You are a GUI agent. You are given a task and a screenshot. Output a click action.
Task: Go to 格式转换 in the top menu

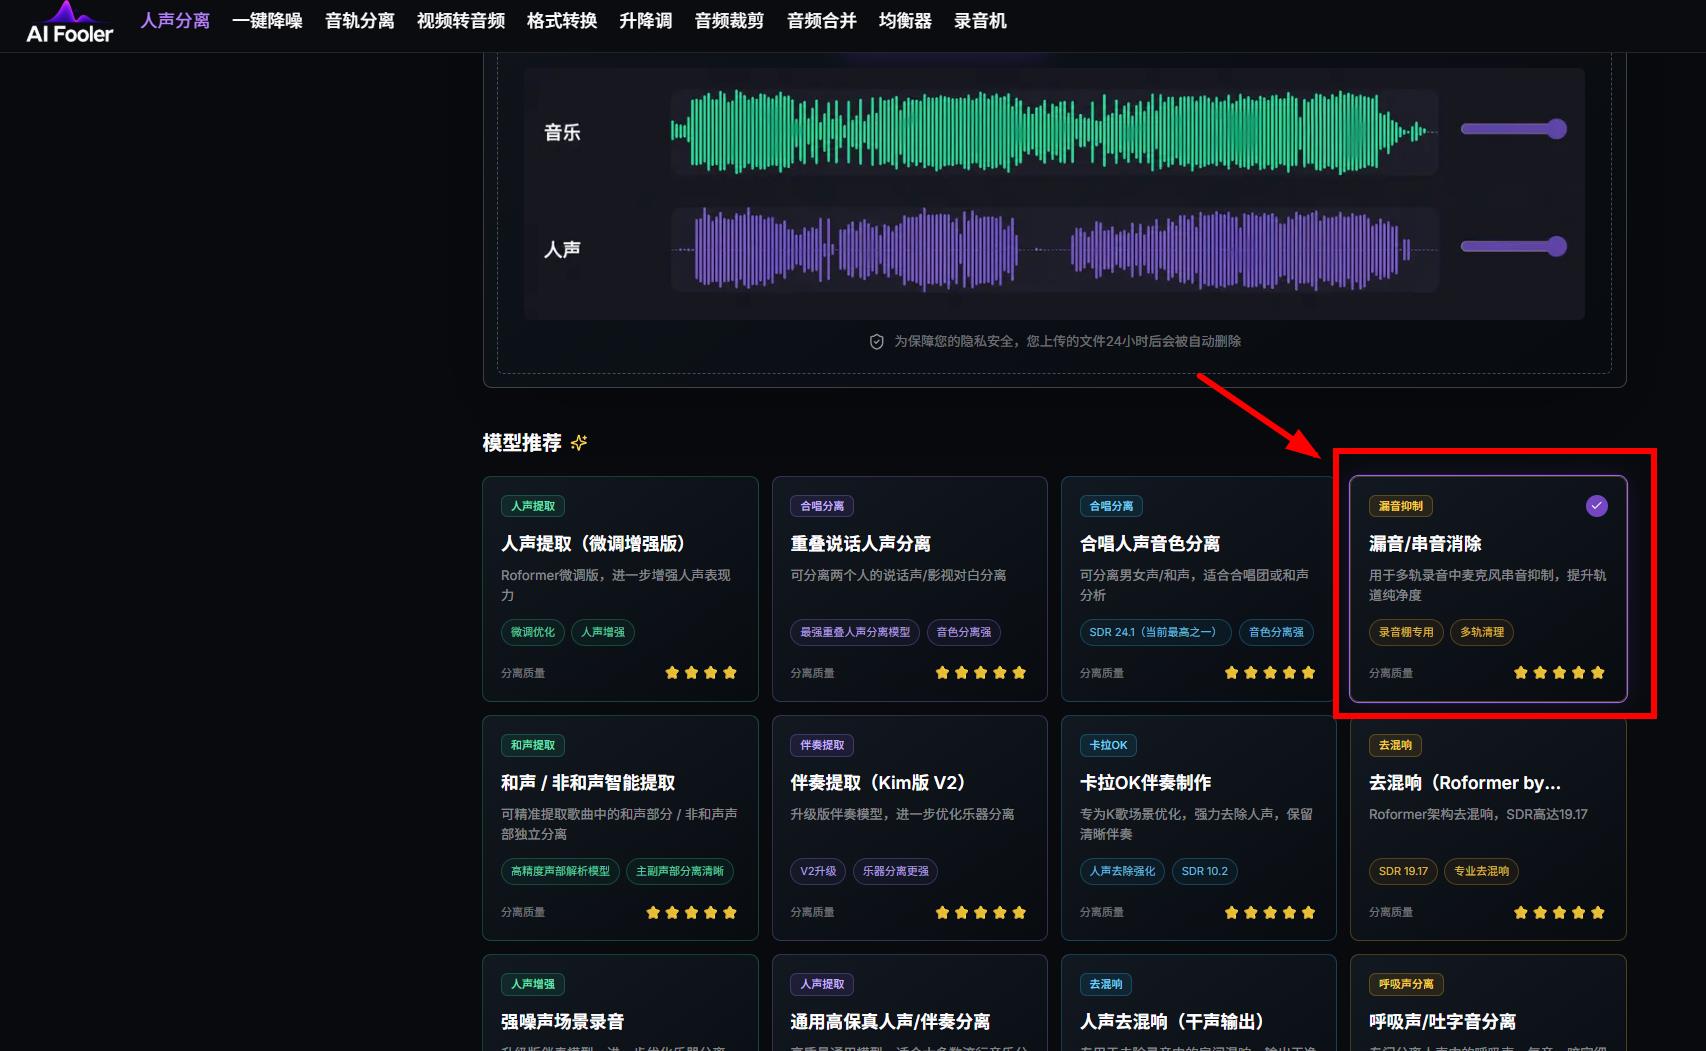pos(562,21)
